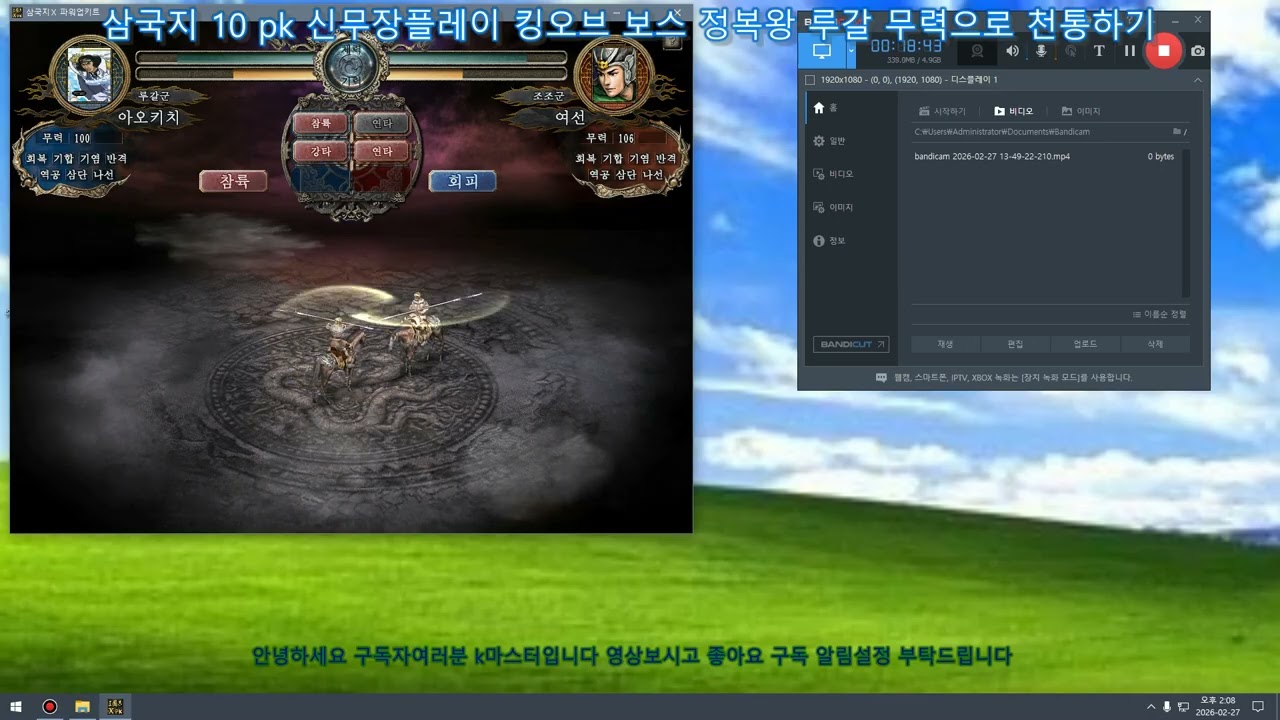Viewport: 1280px width, 720px height.
Task: Click the speaker sound icon in Bandicam
Action: click(1012, 51)
